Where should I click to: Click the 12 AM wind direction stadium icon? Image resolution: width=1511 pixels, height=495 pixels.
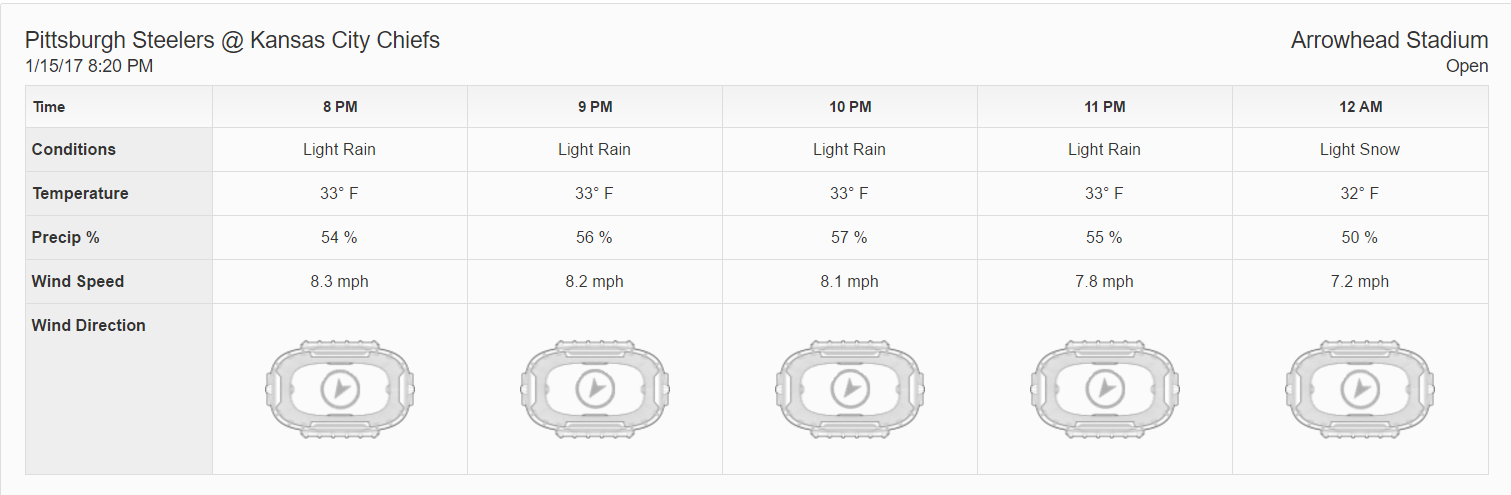[1360, 387]
